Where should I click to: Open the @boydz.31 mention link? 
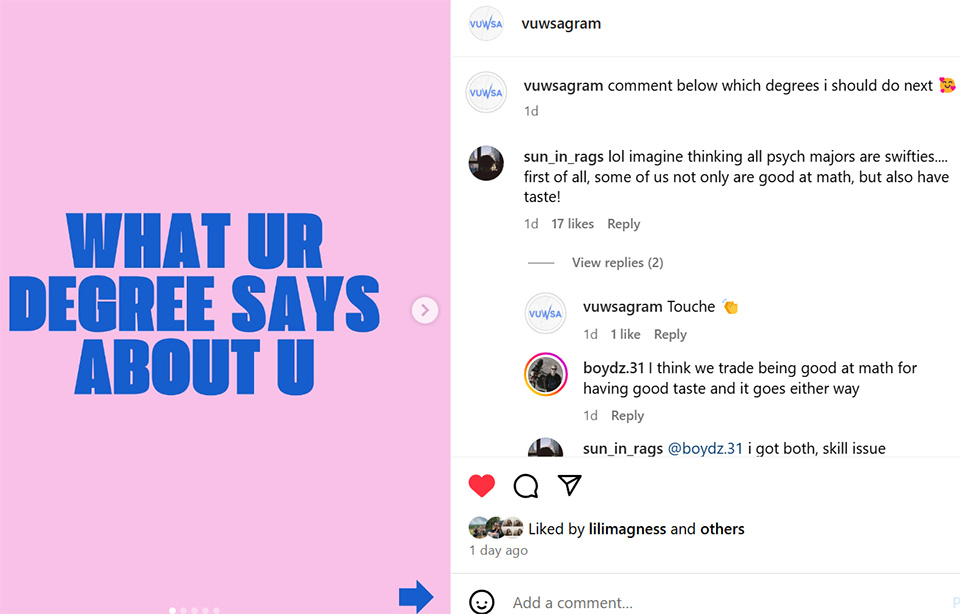[x=705, y=448]
